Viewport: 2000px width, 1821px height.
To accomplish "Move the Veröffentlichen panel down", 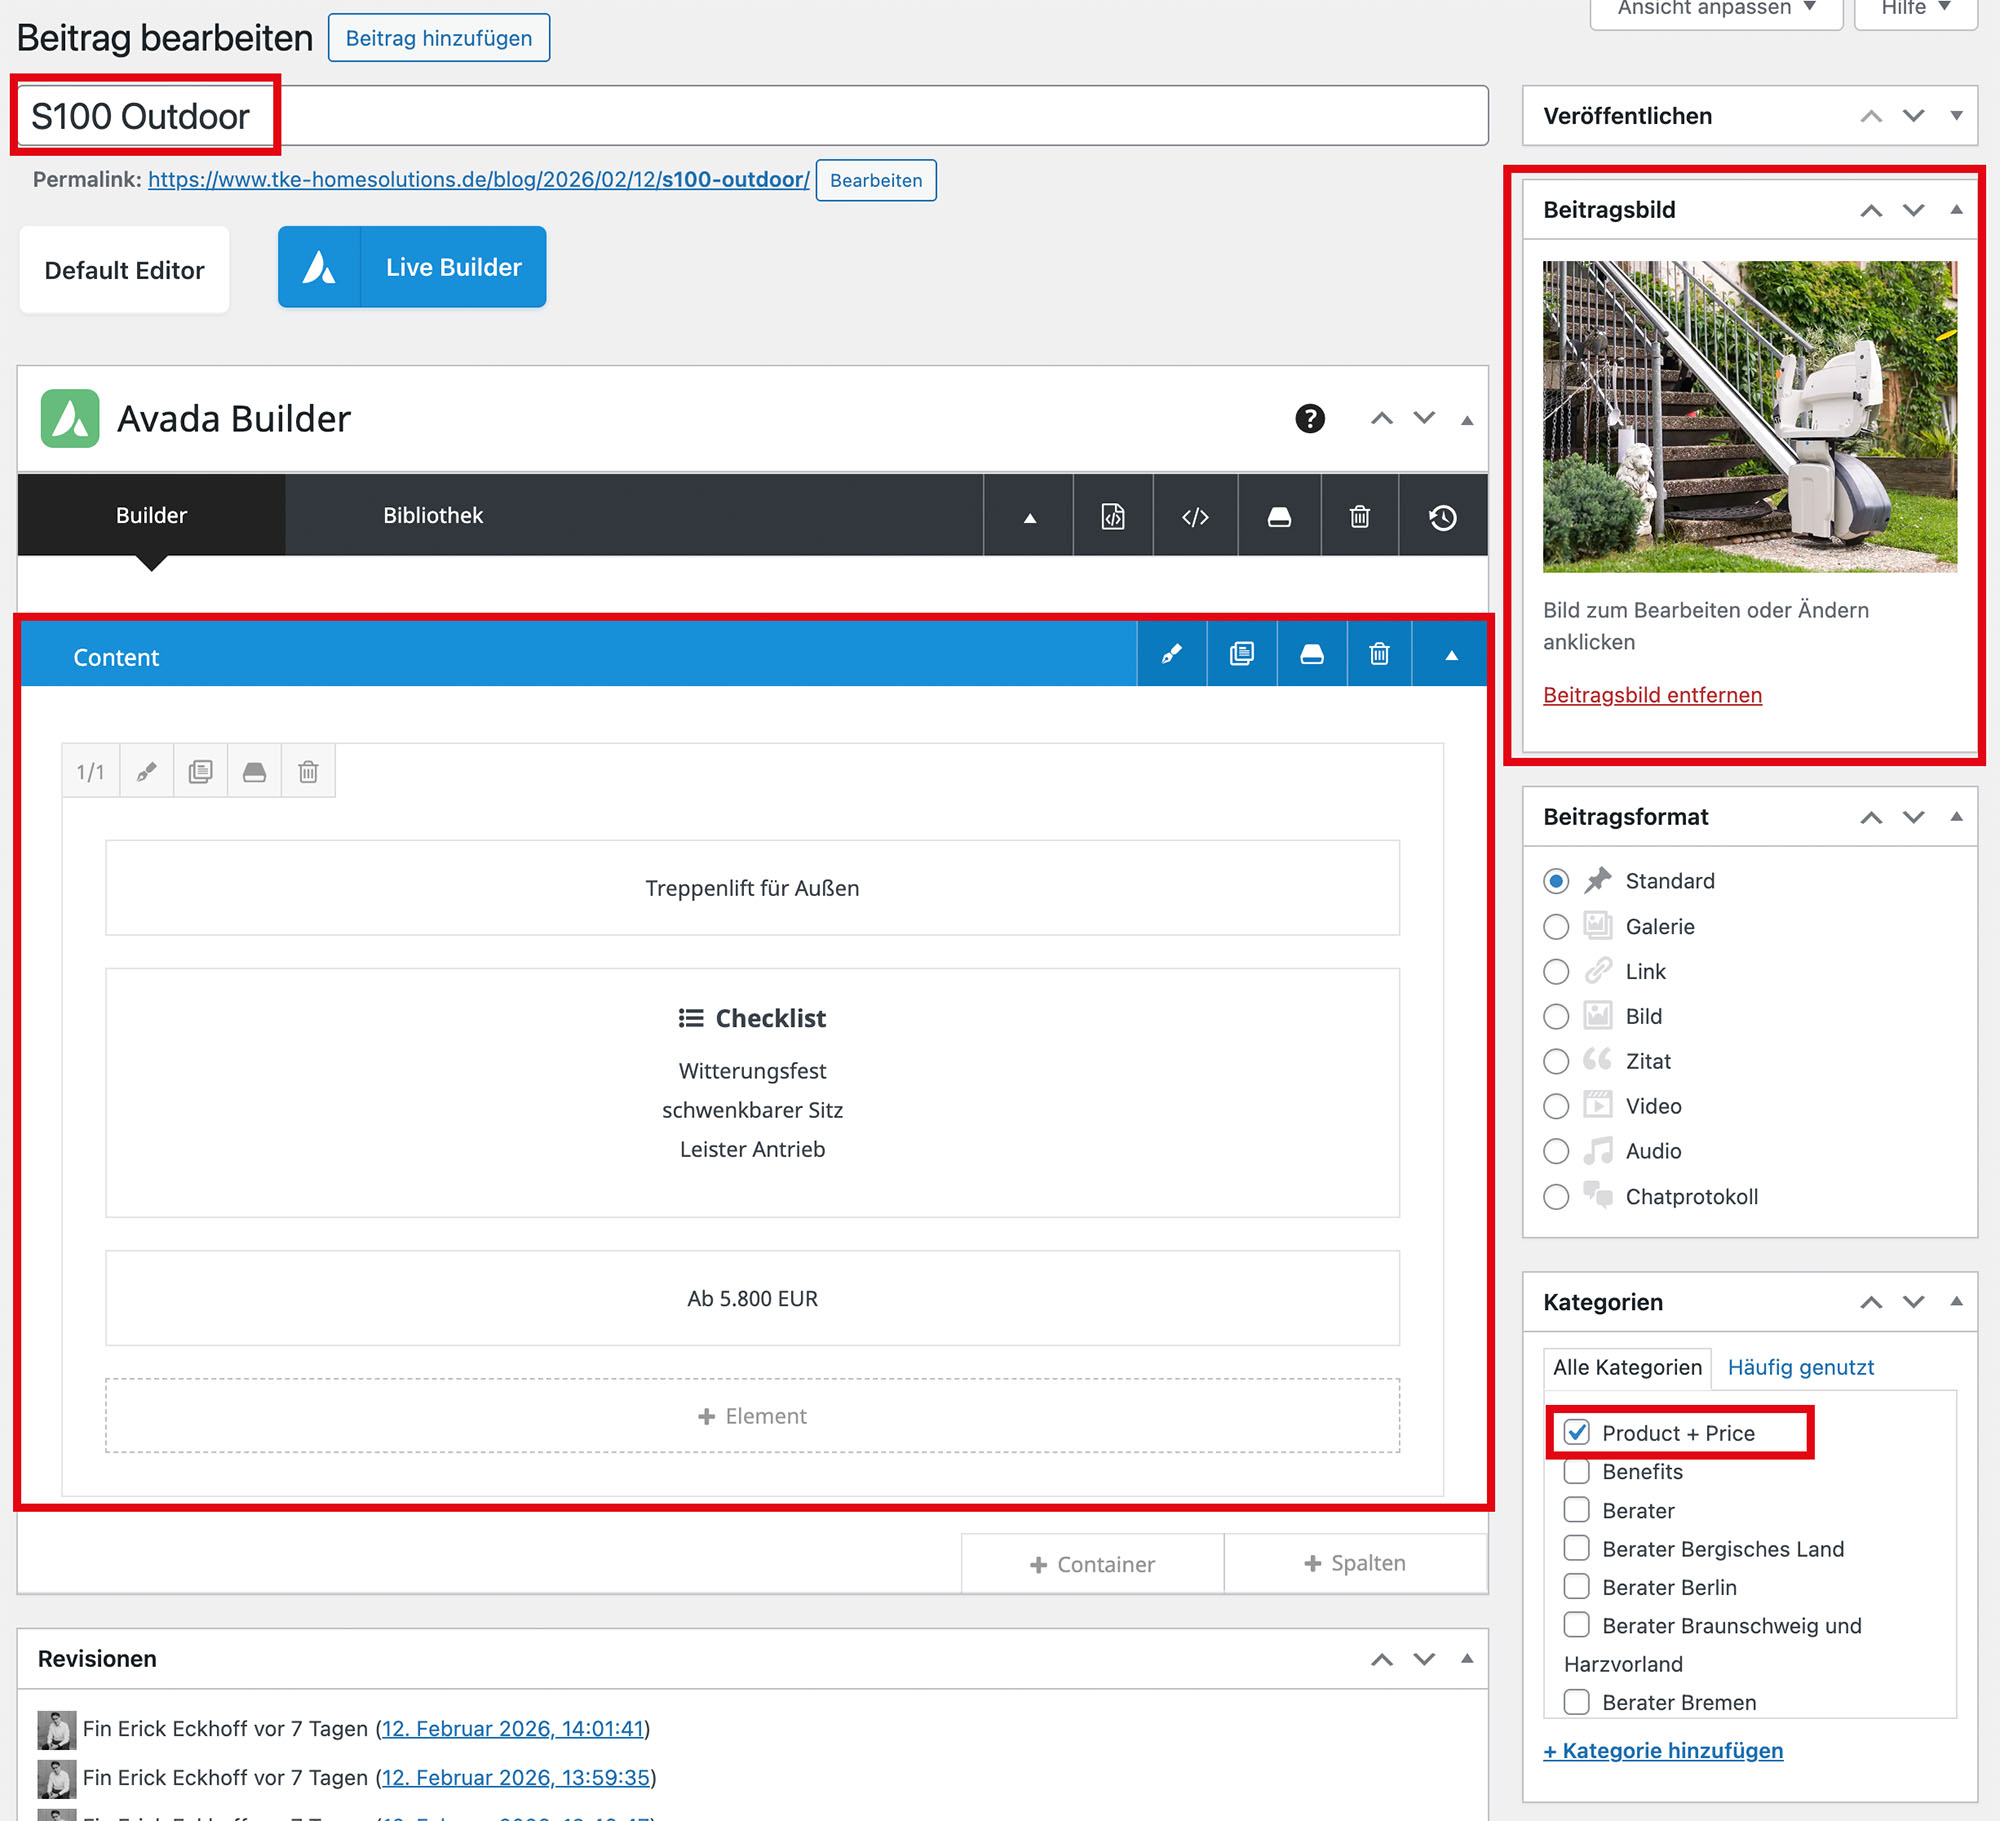I will pos(1913,116).
